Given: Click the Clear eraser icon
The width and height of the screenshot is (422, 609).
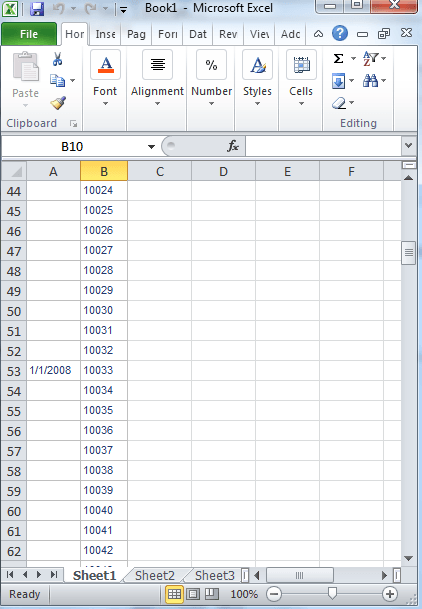Looking at the screenshot, I should click(x=339, y=103).
